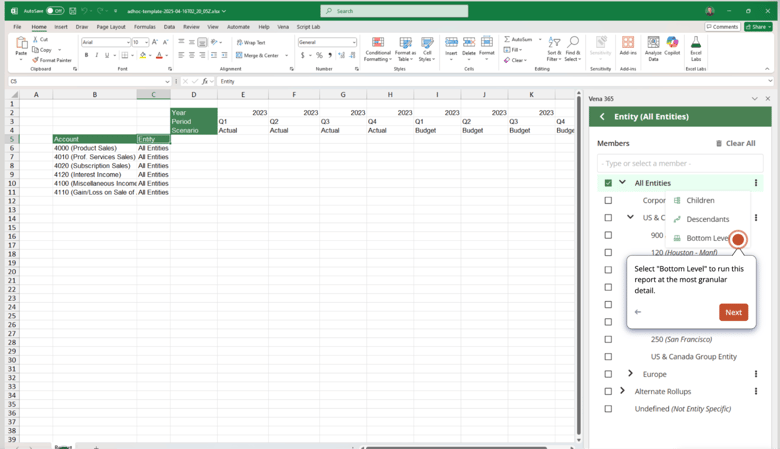This screenshot has height=449, width=780.
Task: Click the Next button in tooltip
Action: coord(733,312)
